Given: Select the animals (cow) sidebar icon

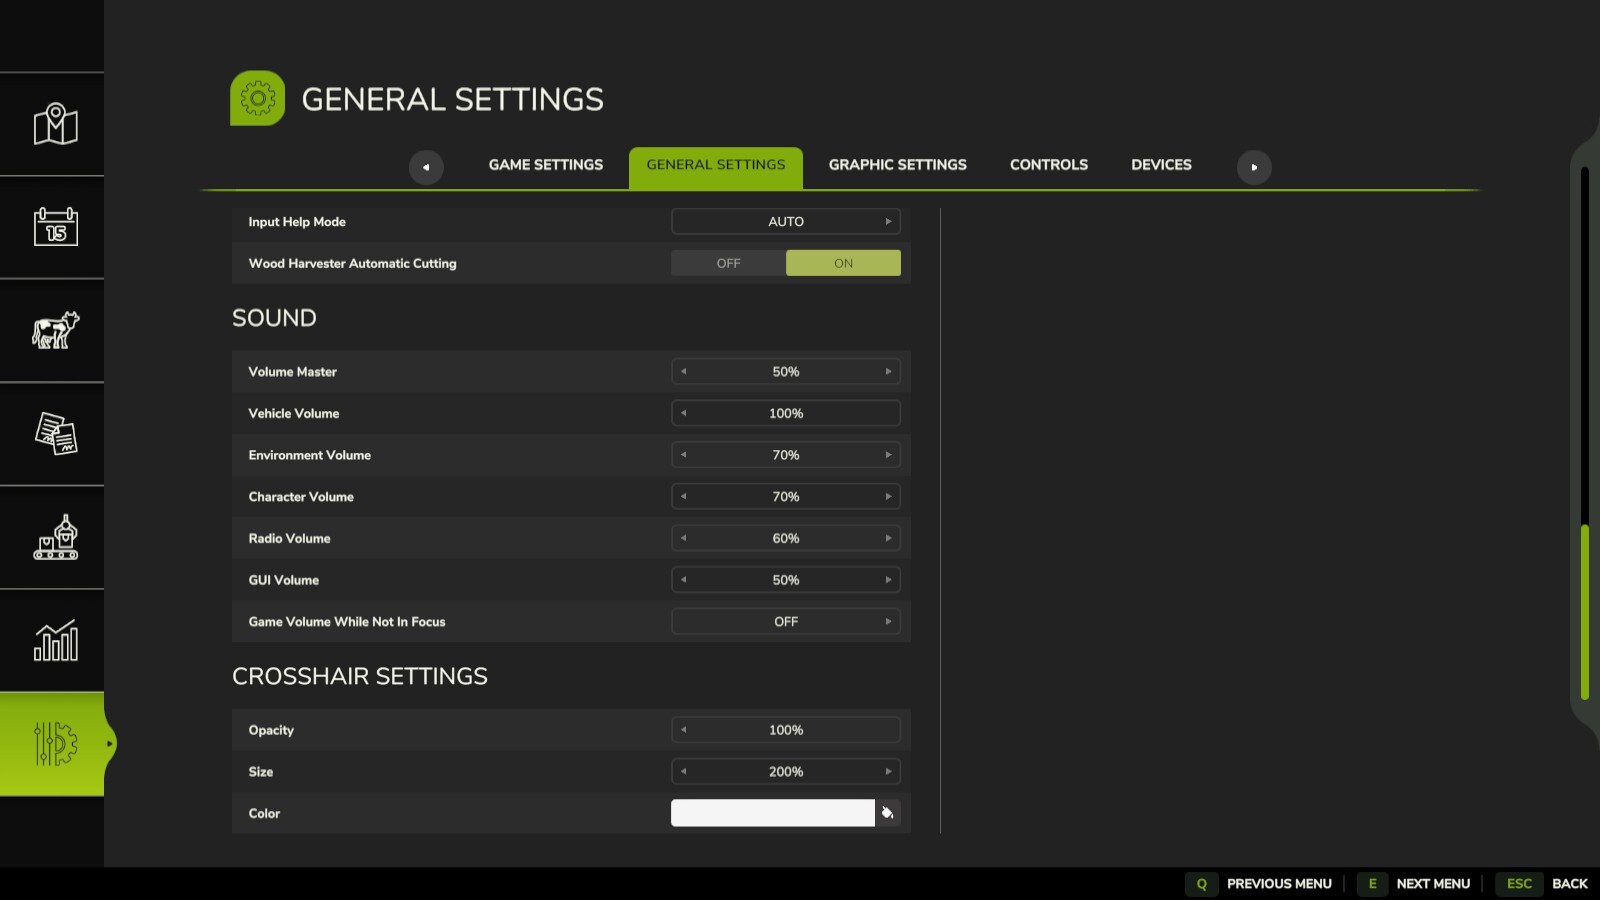Looking at the screenshot, I should pyautogui.click(x=53, y=330).
